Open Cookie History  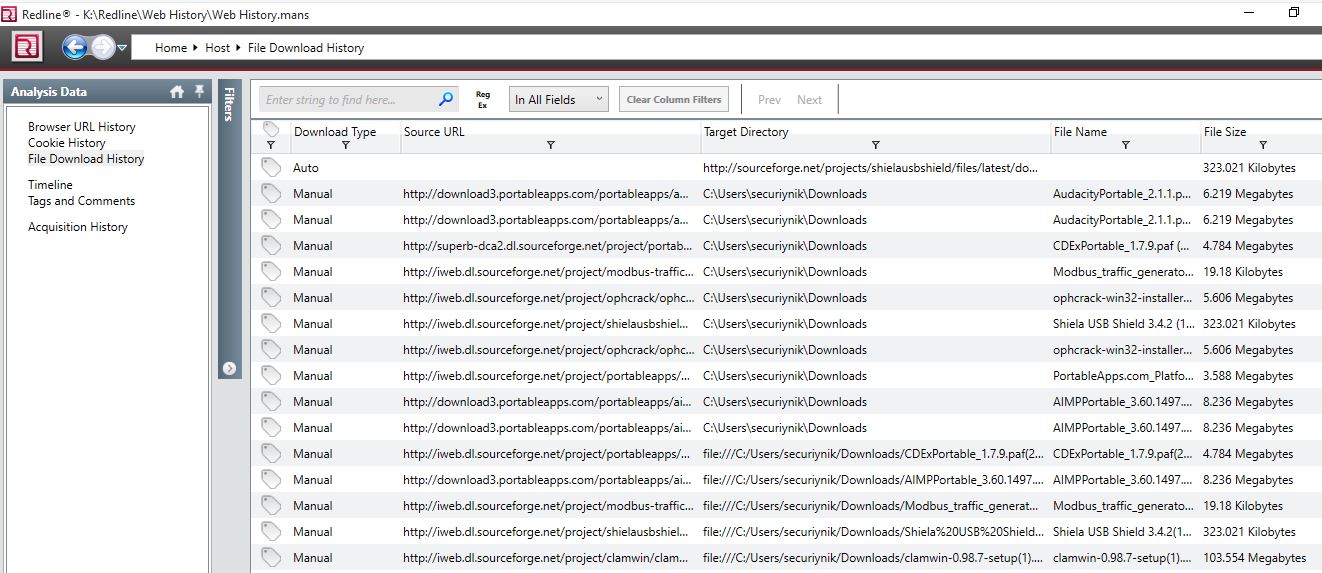[66, 143]
